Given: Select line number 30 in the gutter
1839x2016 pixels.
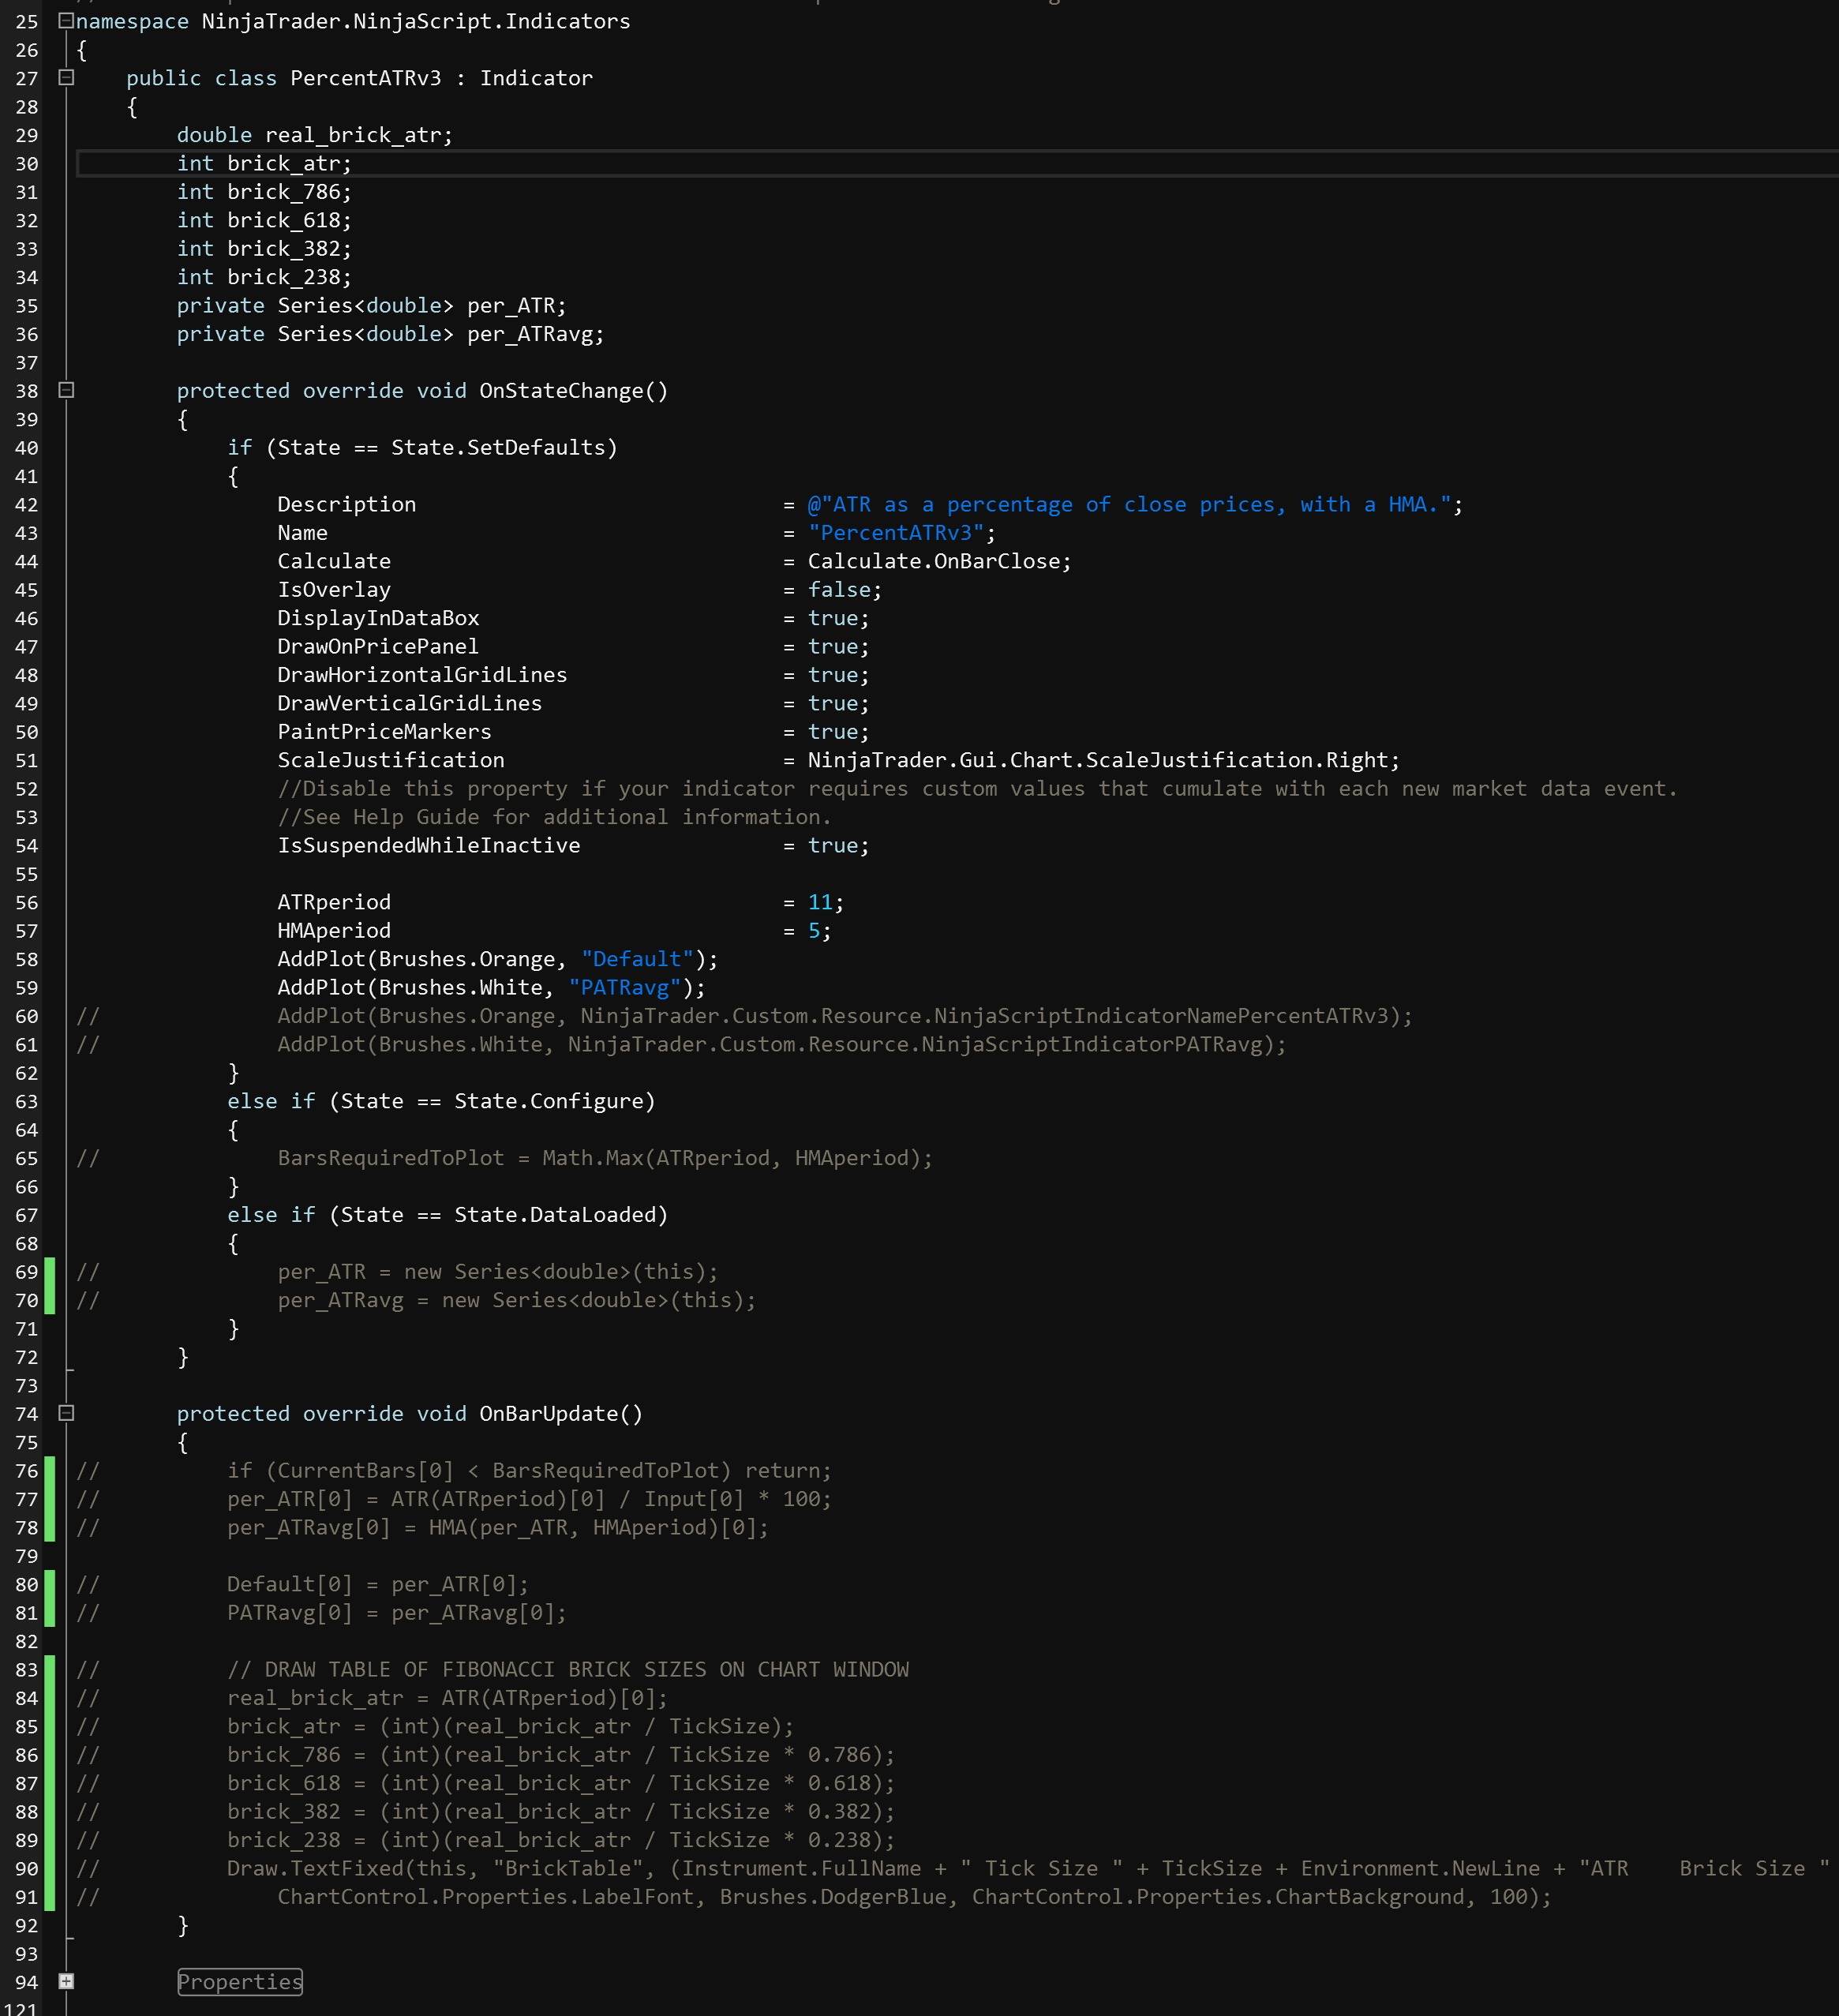Looking at the screenshot, I should [27, 163].
